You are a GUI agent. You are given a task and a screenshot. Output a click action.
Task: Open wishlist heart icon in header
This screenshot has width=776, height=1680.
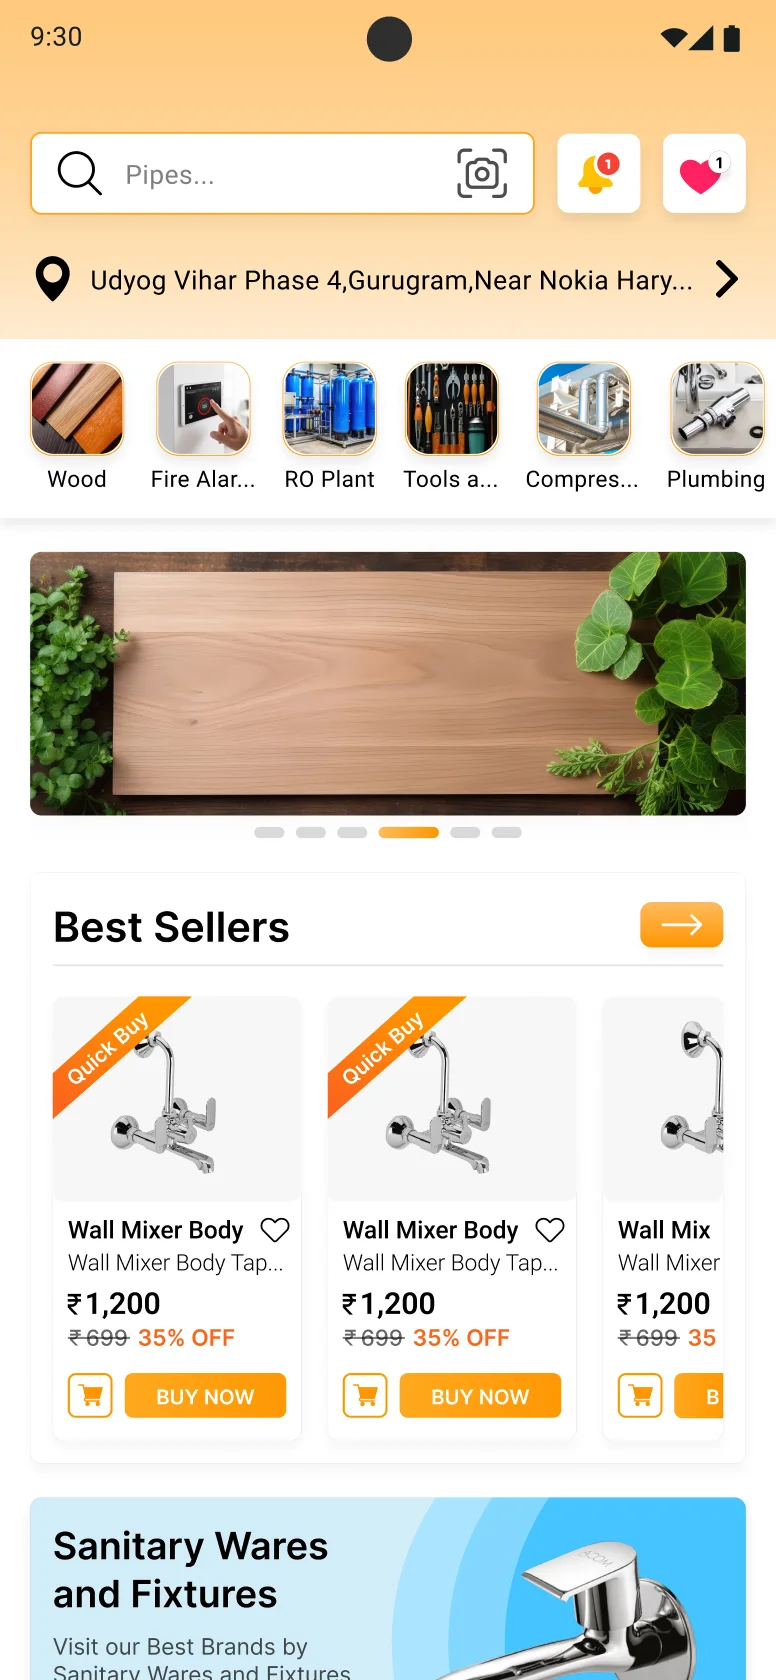click(x=704, y=173)
